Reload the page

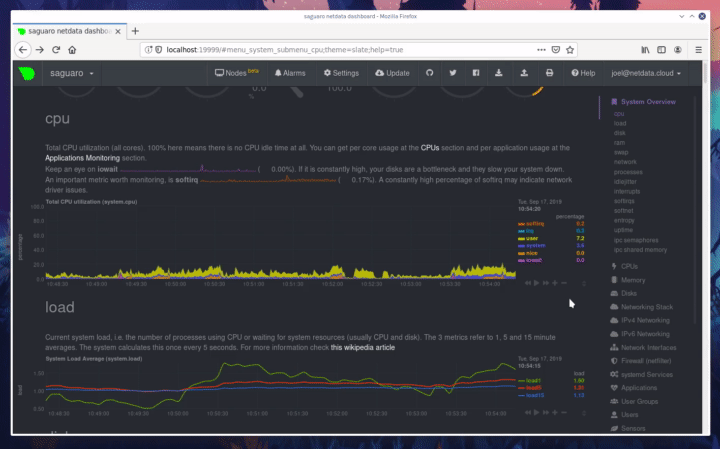tap(56, 50)
